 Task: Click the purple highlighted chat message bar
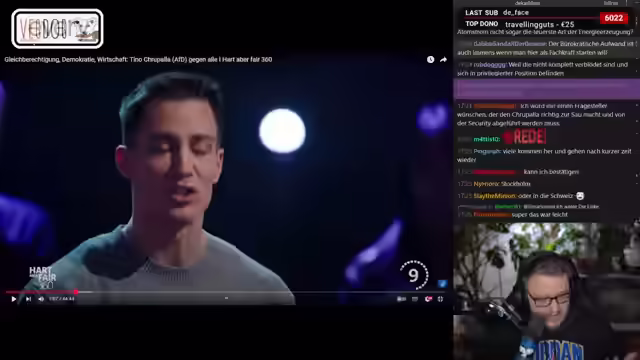point(547,89)
